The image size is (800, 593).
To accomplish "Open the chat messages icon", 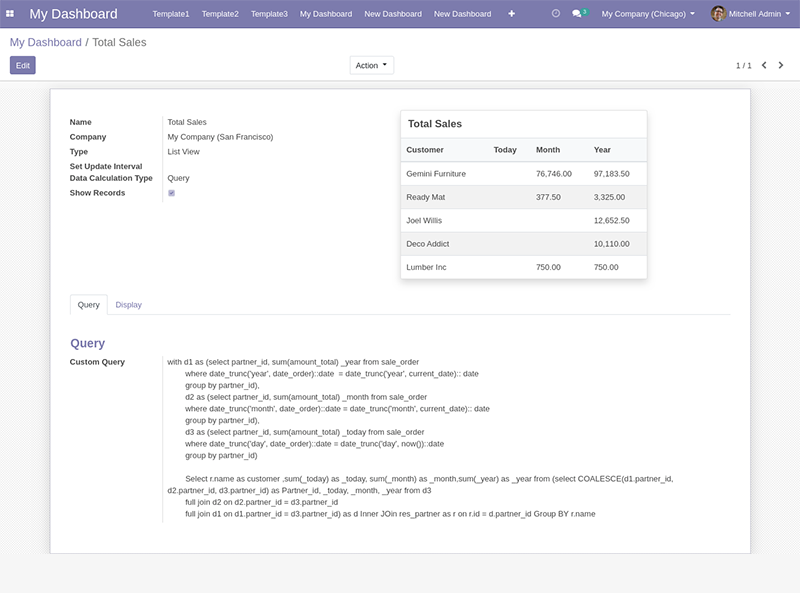I will [x=577, y=14].
